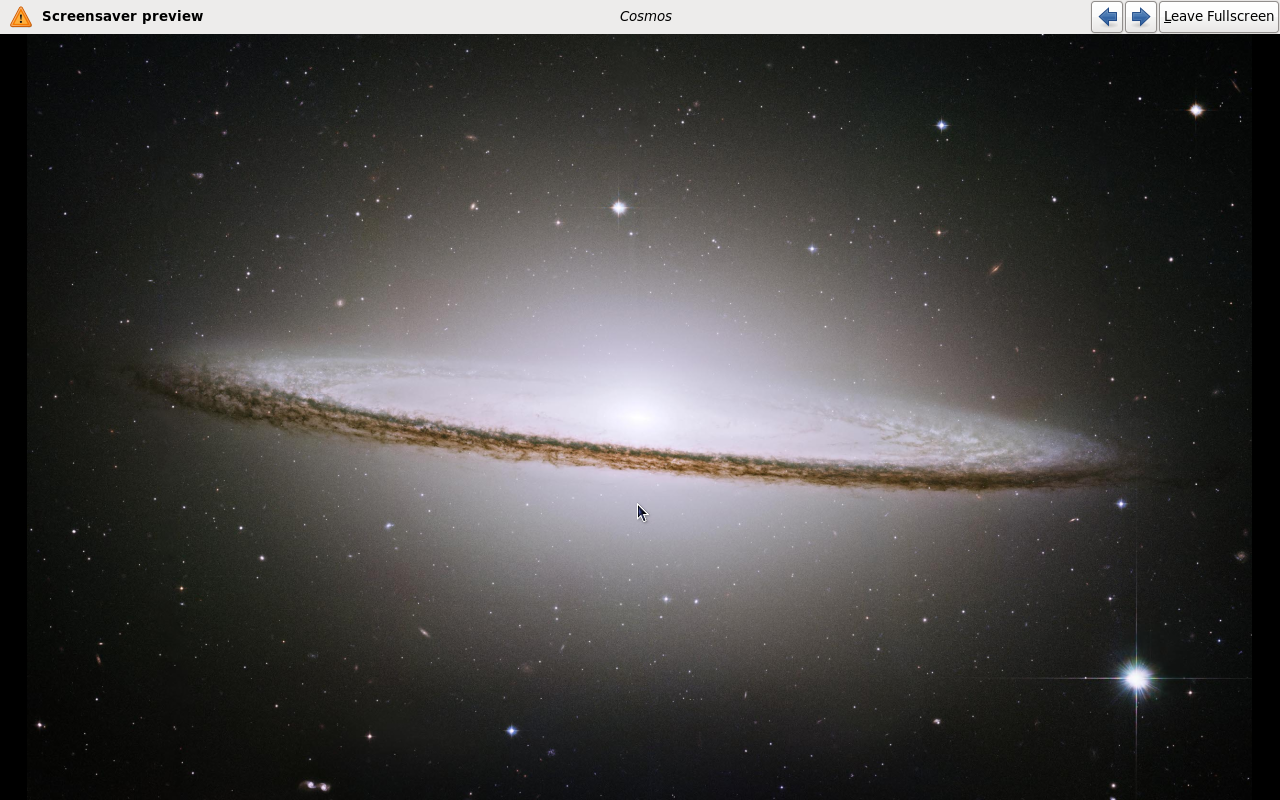
Task: Click the Leave Fullscreen button
Action: coord(1218,17)
